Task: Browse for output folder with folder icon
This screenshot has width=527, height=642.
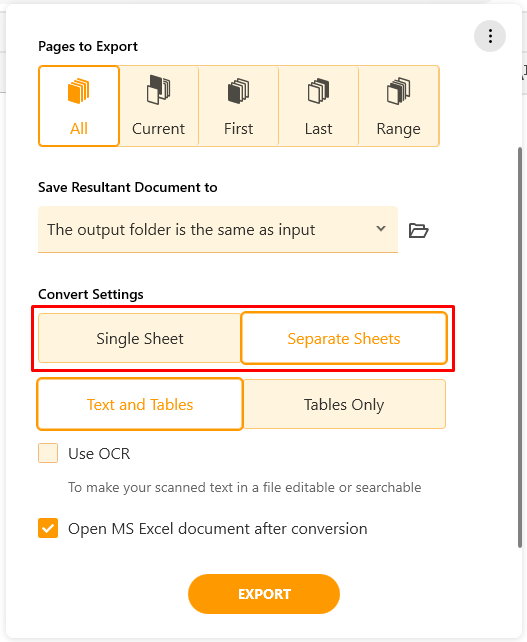Action: (x=418, y=231)
